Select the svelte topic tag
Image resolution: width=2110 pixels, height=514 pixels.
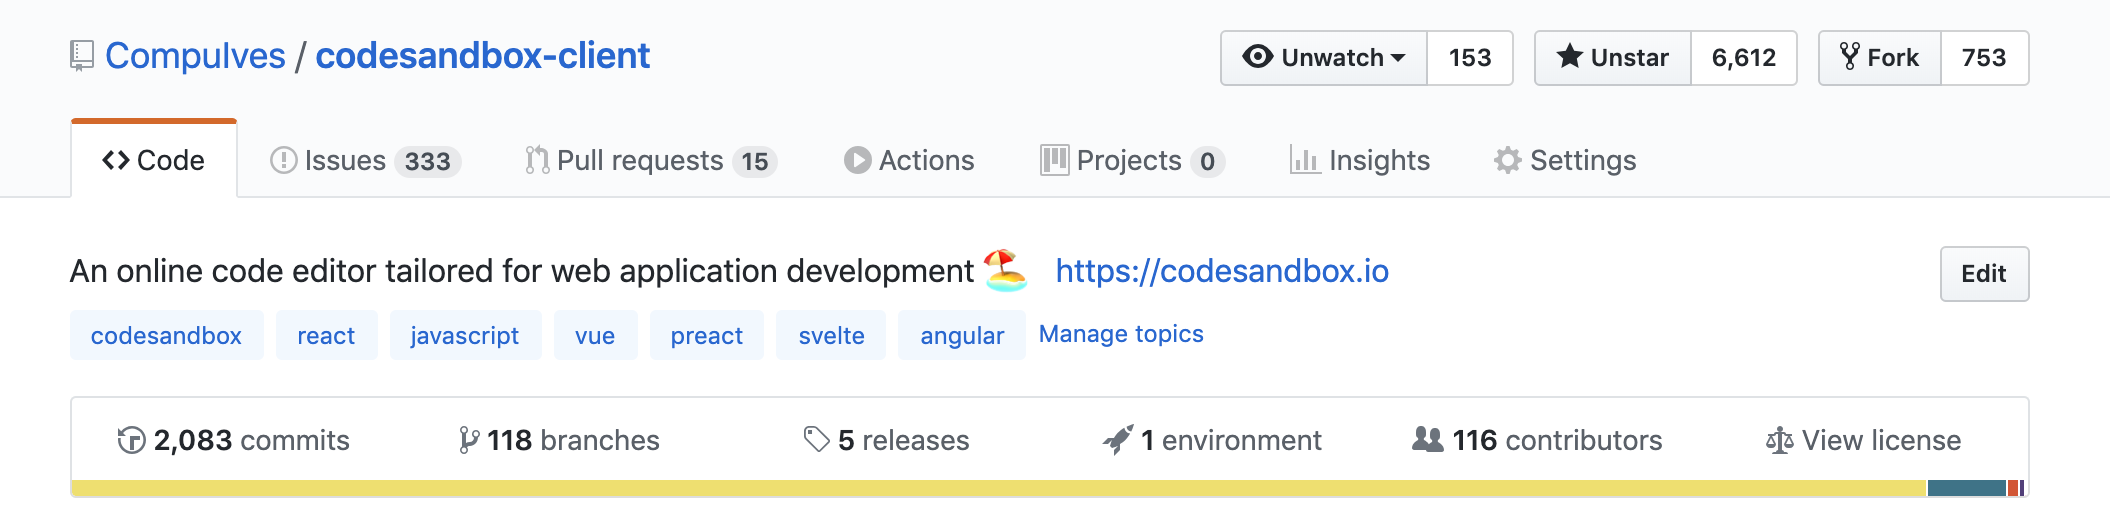coord(831,335)
